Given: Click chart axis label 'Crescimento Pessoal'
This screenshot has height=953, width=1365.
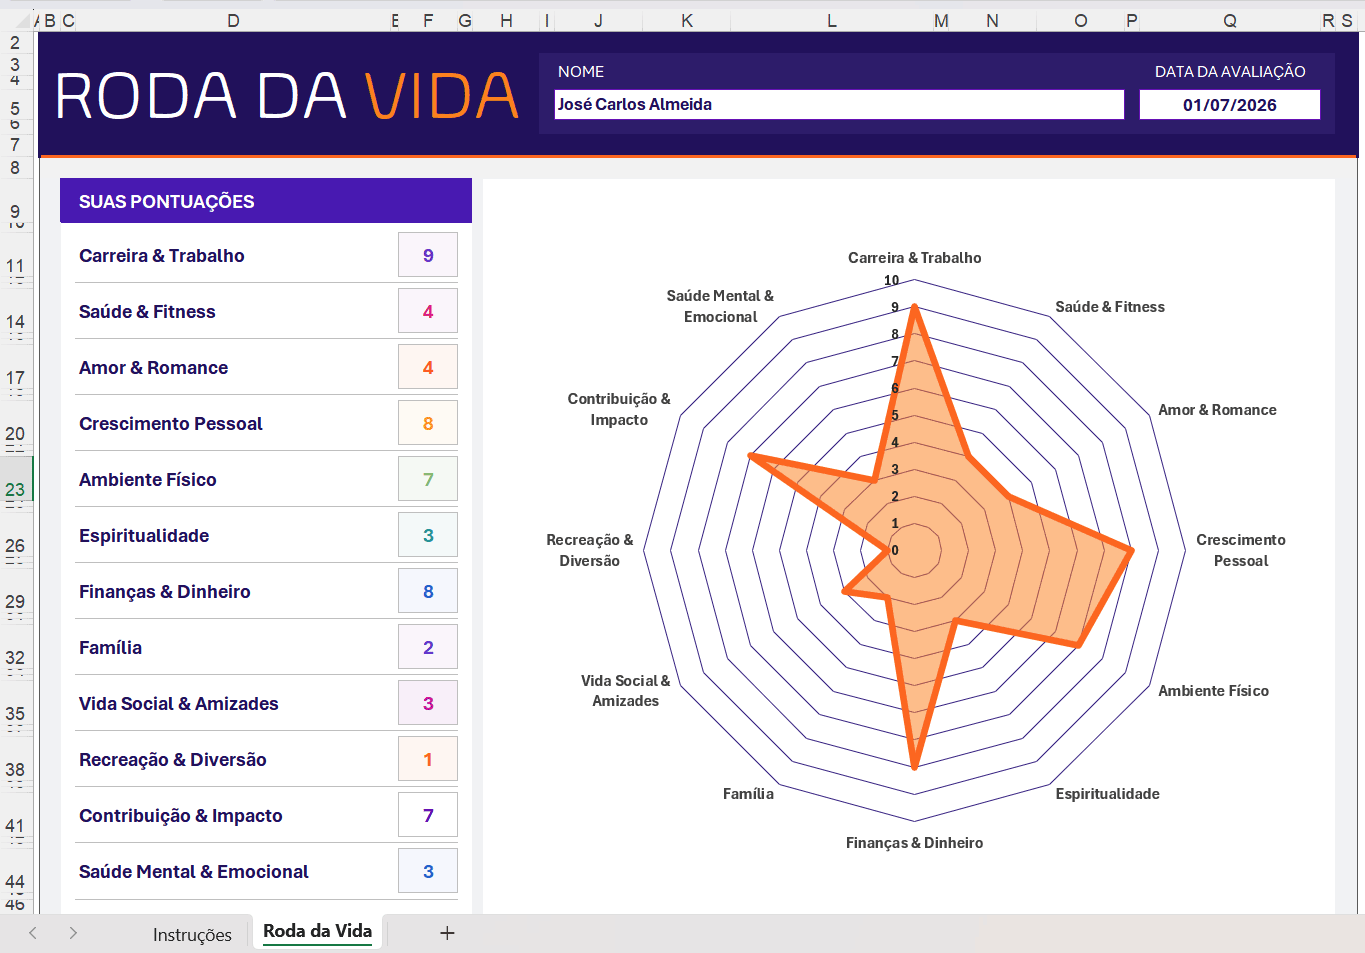Looking at the screenshot, I should tap(1241, 550).
